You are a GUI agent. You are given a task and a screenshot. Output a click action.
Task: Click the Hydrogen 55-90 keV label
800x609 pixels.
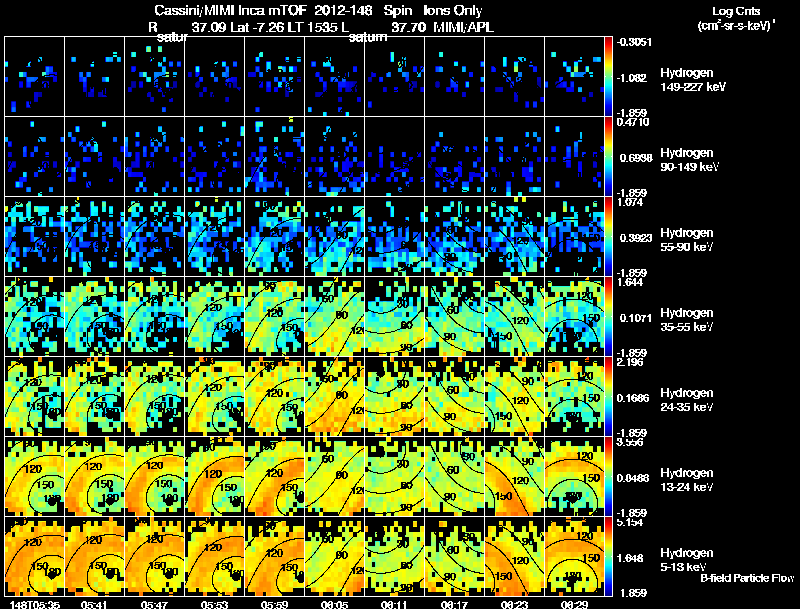click(x=687, y=240)
